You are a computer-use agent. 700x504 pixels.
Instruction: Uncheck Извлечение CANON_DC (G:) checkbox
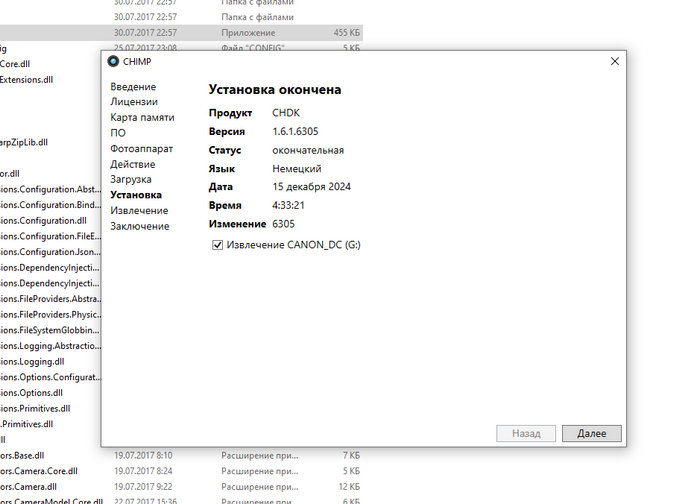point(217,245)
